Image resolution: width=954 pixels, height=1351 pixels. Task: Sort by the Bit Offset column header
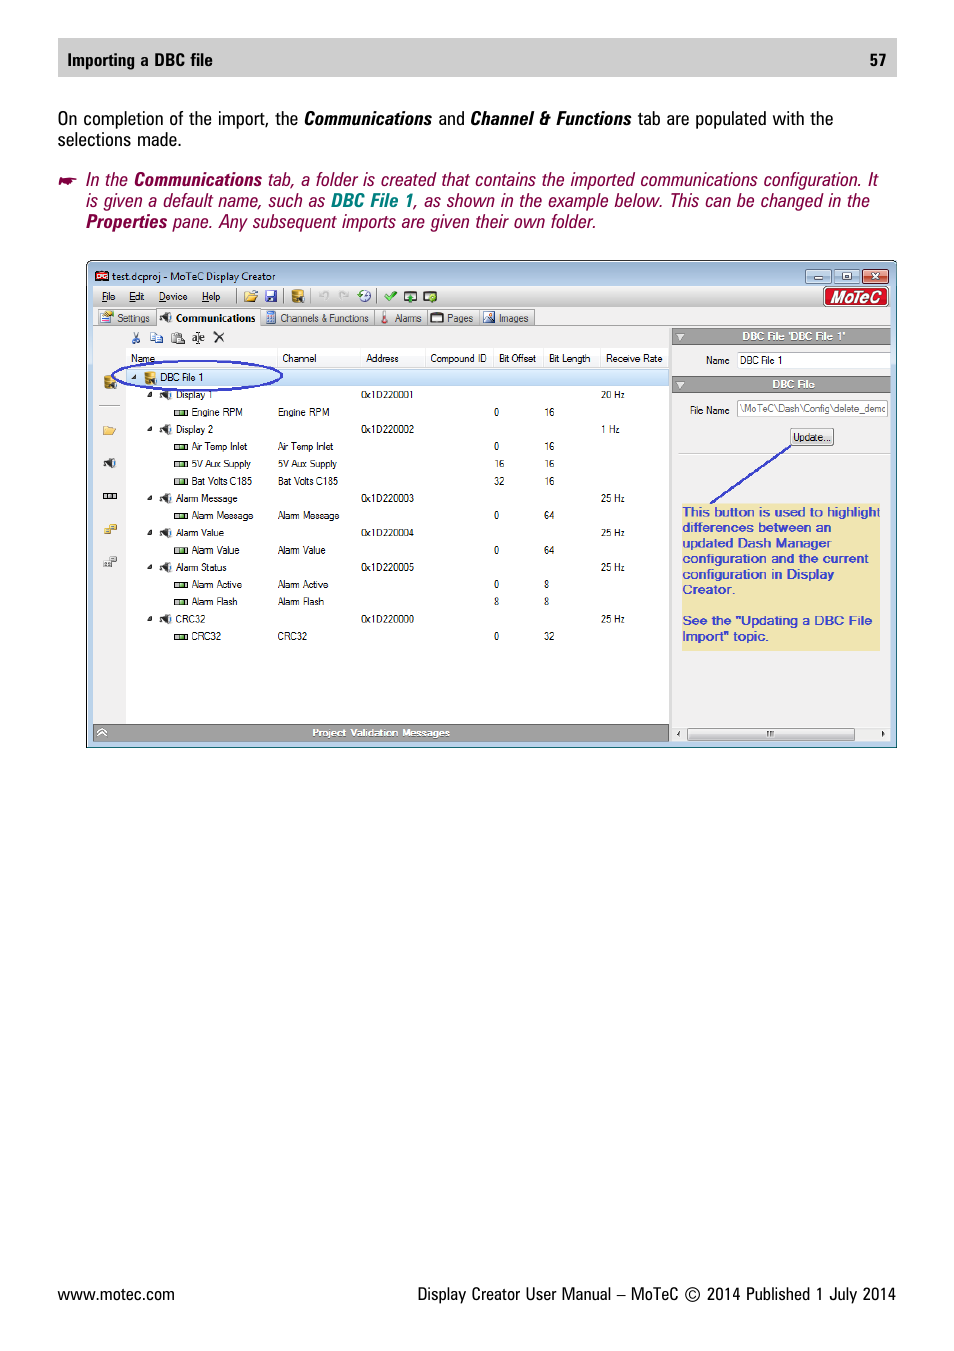coord(517,359)
